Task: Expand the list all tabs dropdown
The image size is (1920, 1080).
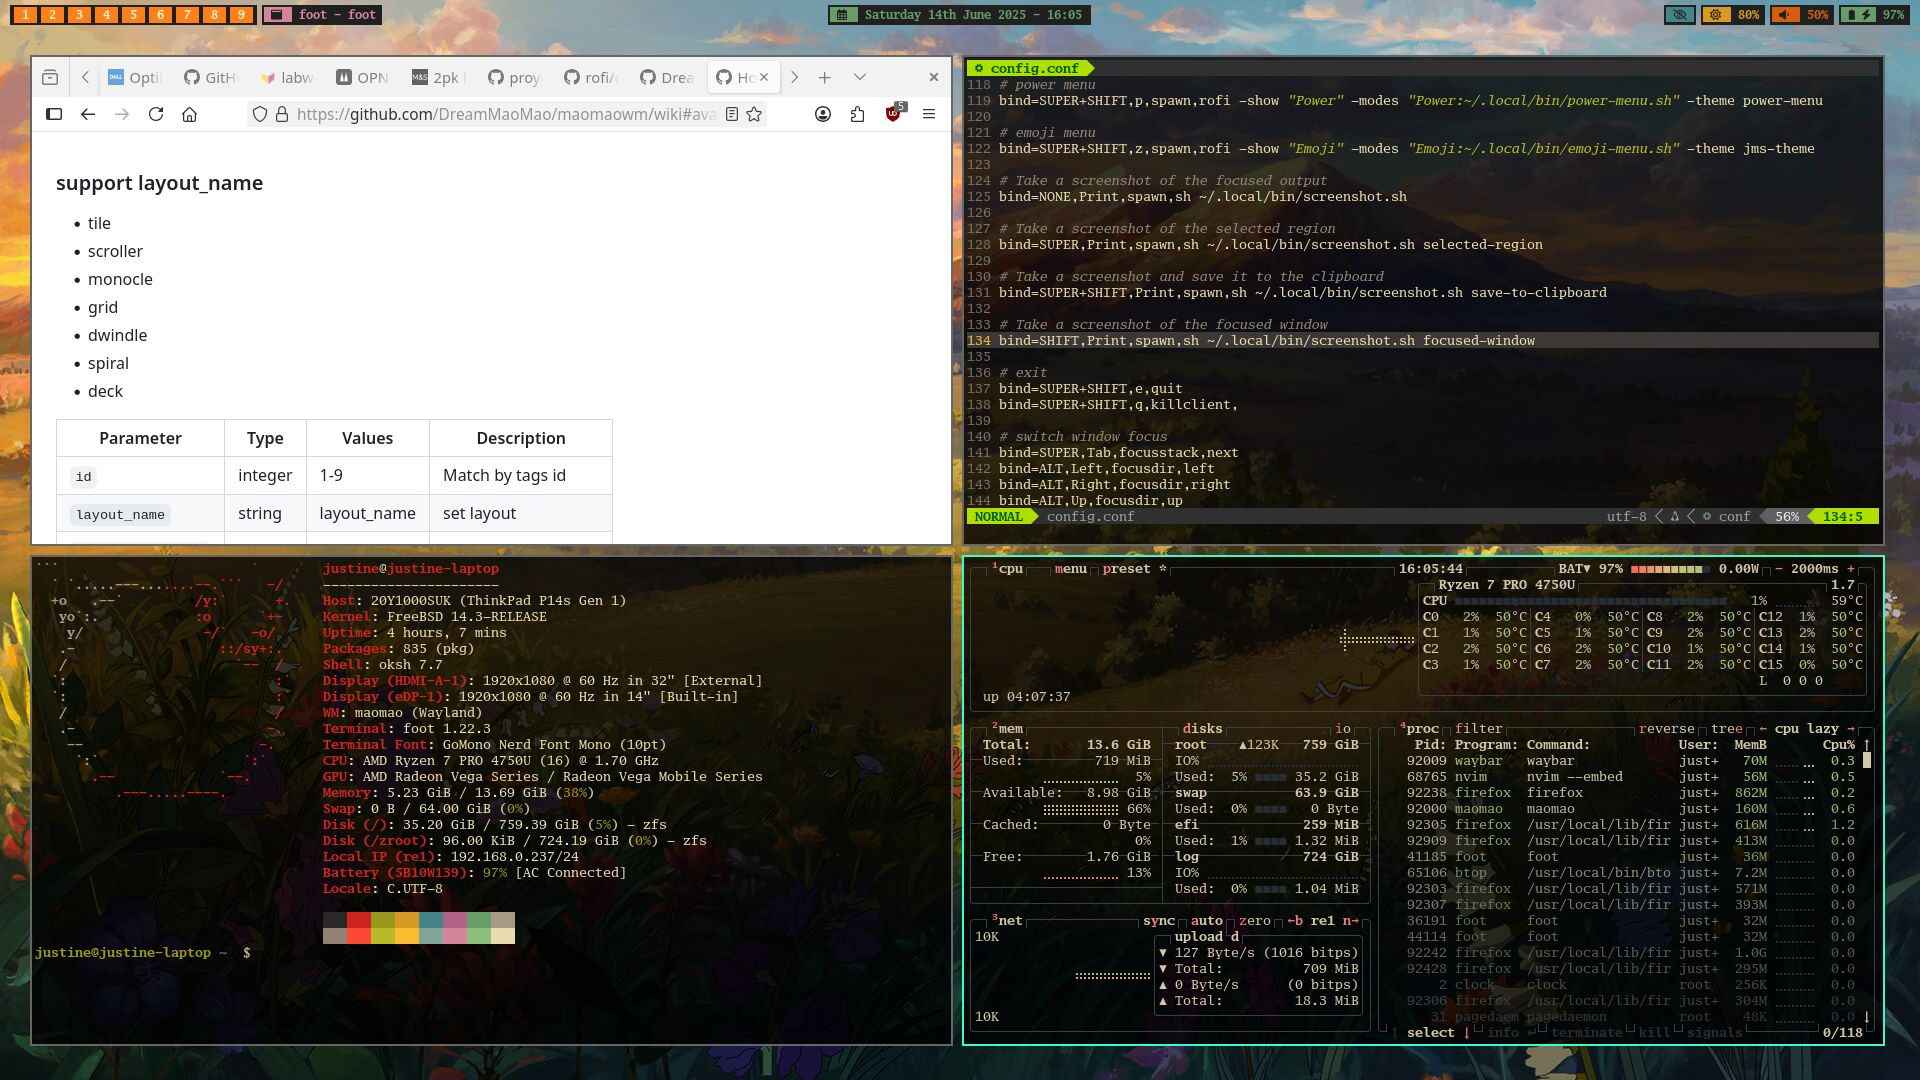Action: pos(860,77)
